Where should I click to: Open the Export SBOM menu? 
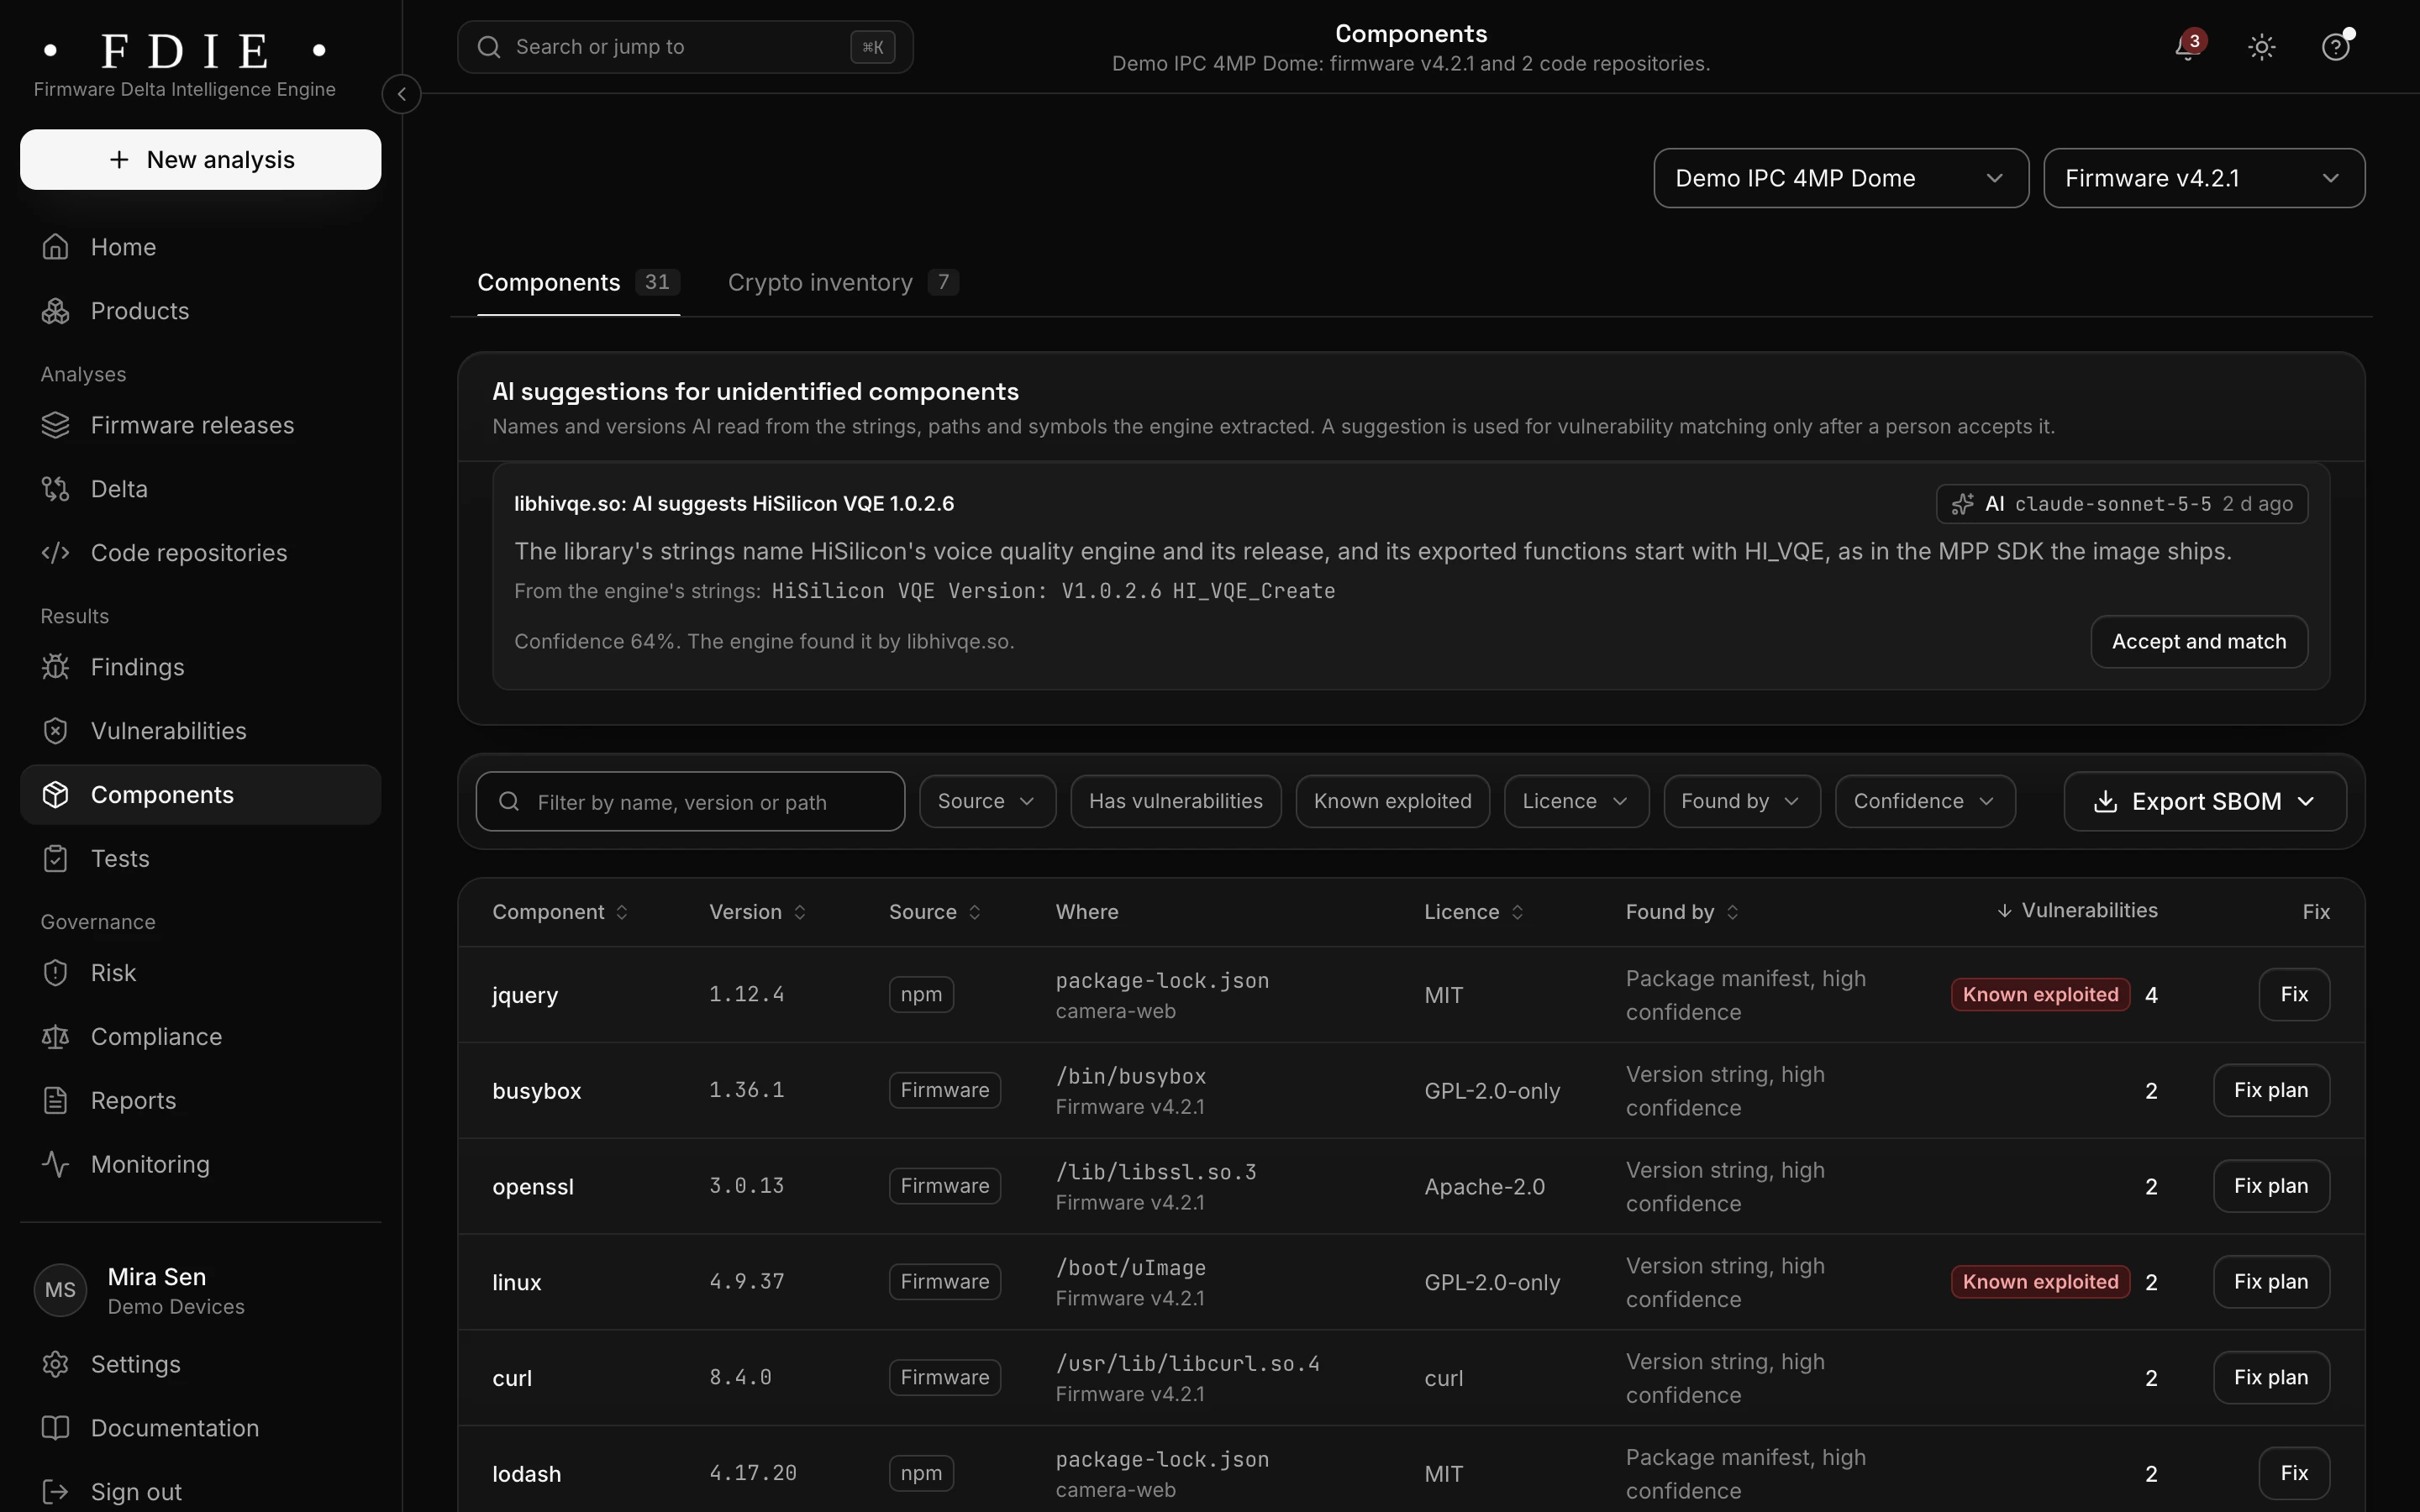pos(2205,801)
